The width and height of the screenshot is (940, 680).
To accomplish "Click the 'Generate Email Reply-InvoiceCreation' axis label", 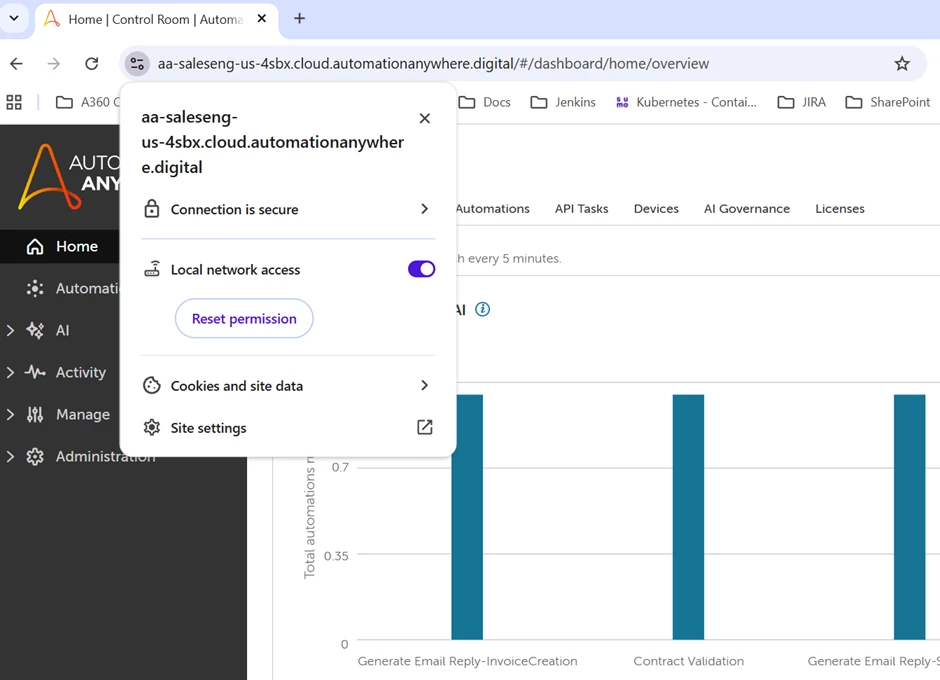I will point(468,661).
